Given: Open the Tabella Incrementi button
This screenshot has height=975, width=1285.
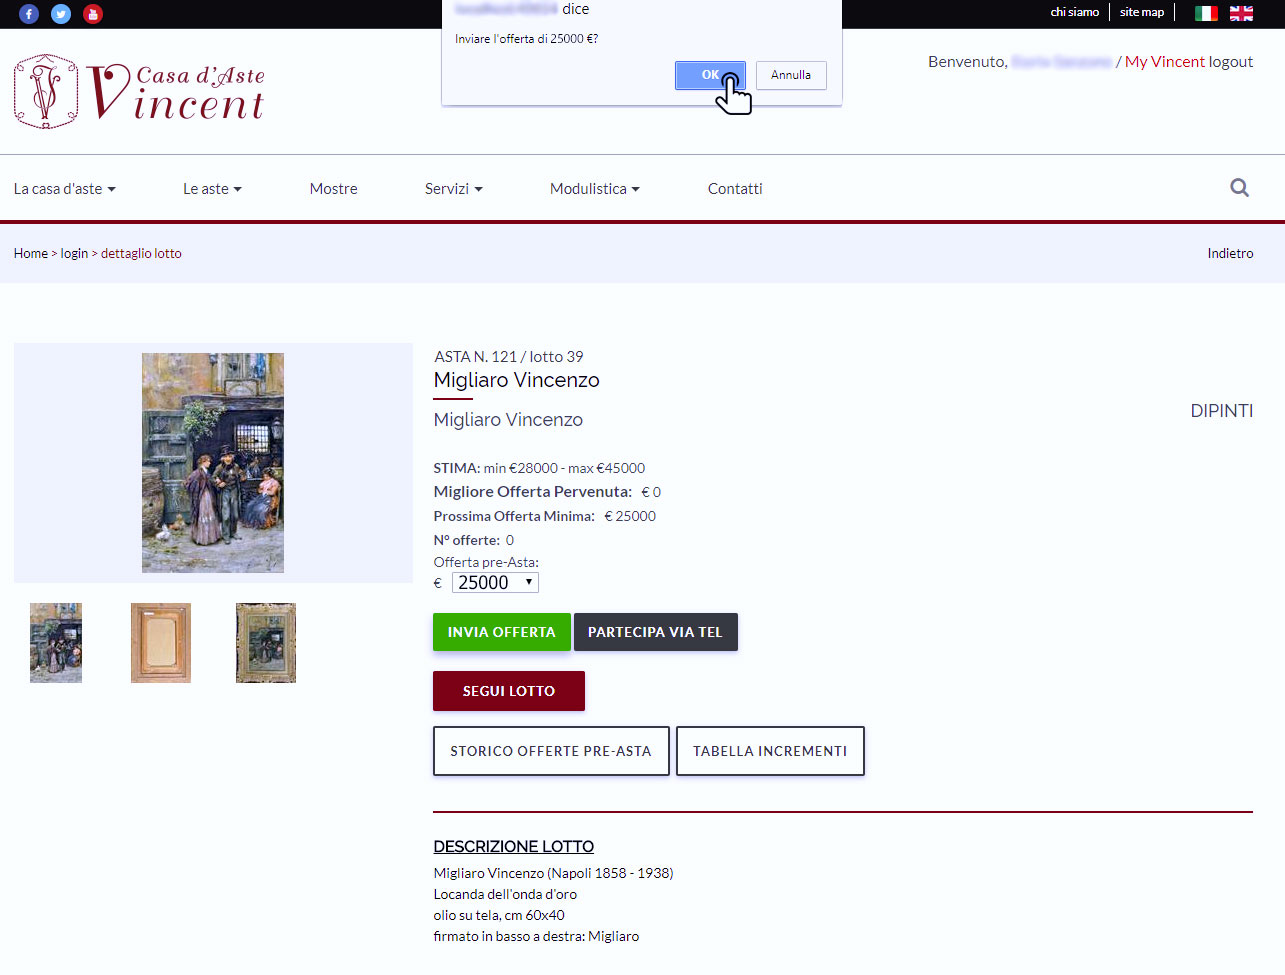Looking at the screenshot, I should [770, 751].
